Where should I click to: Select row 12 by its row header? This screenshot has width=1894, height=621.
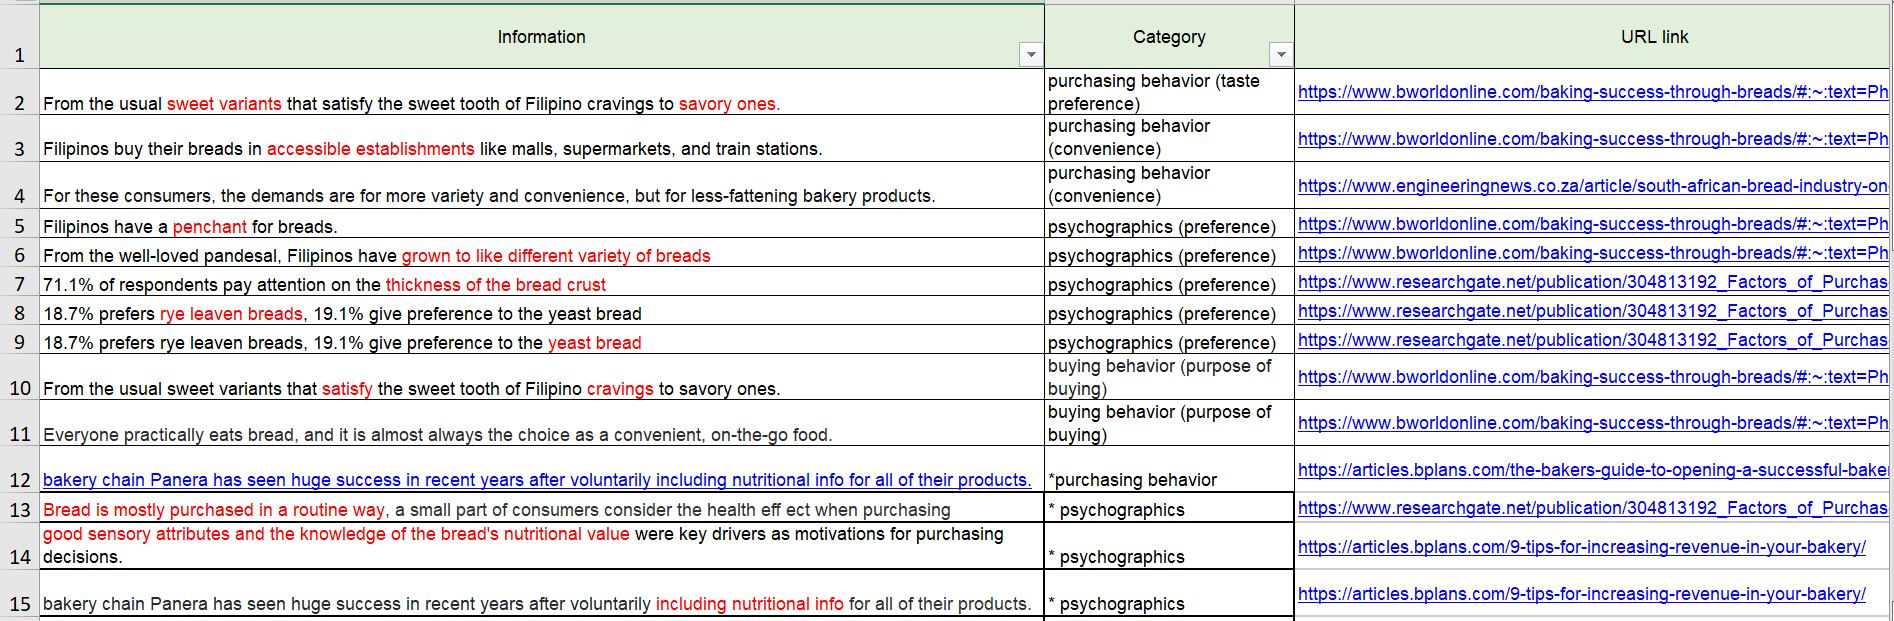click(x=19, y=481)
